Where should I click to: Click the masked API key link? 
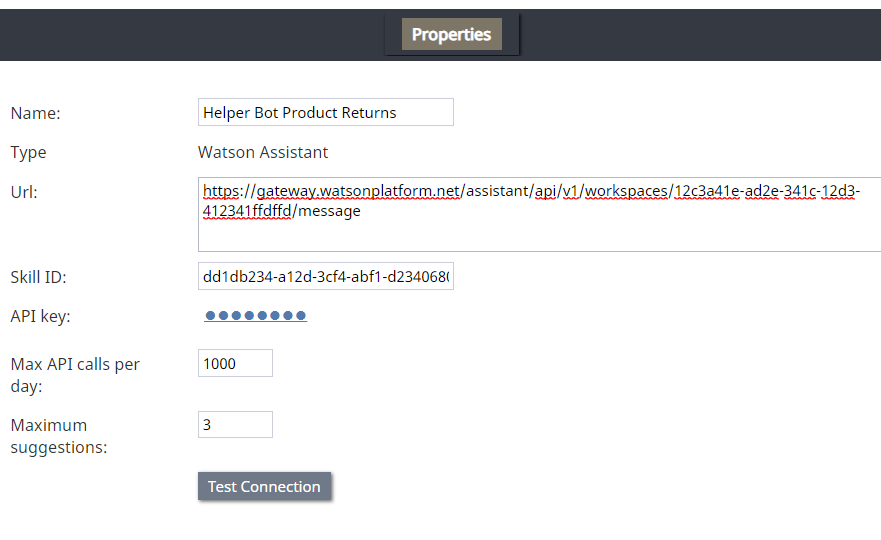[256, 316]
